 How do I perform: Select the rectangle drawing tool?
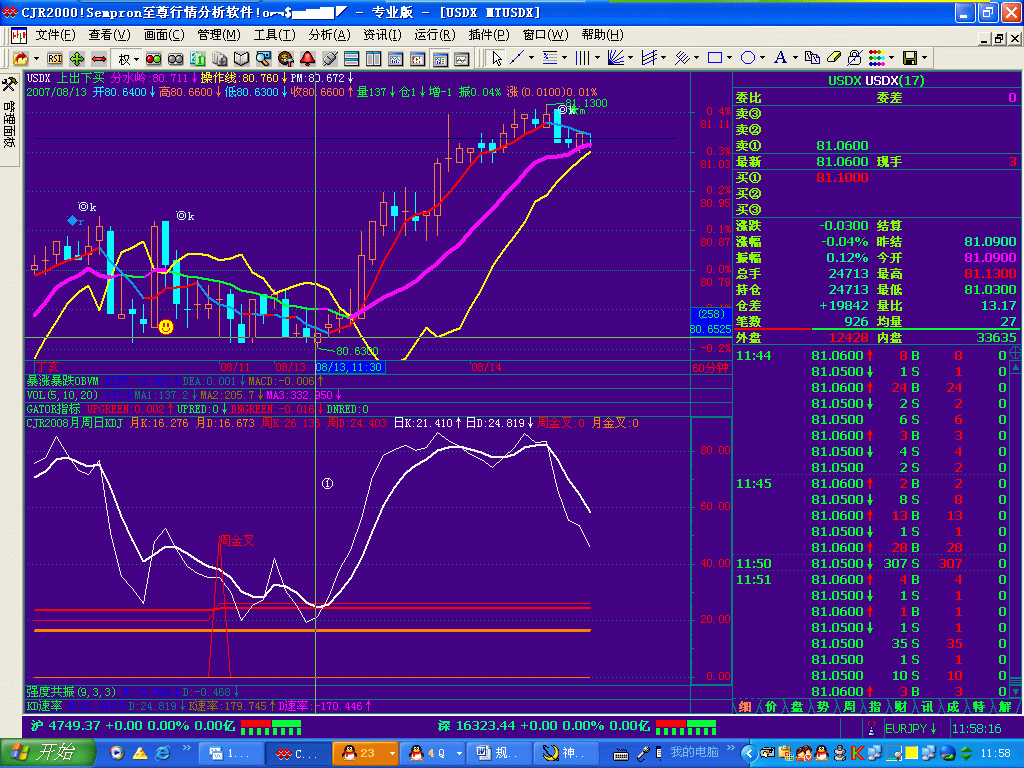coord(715,58)
